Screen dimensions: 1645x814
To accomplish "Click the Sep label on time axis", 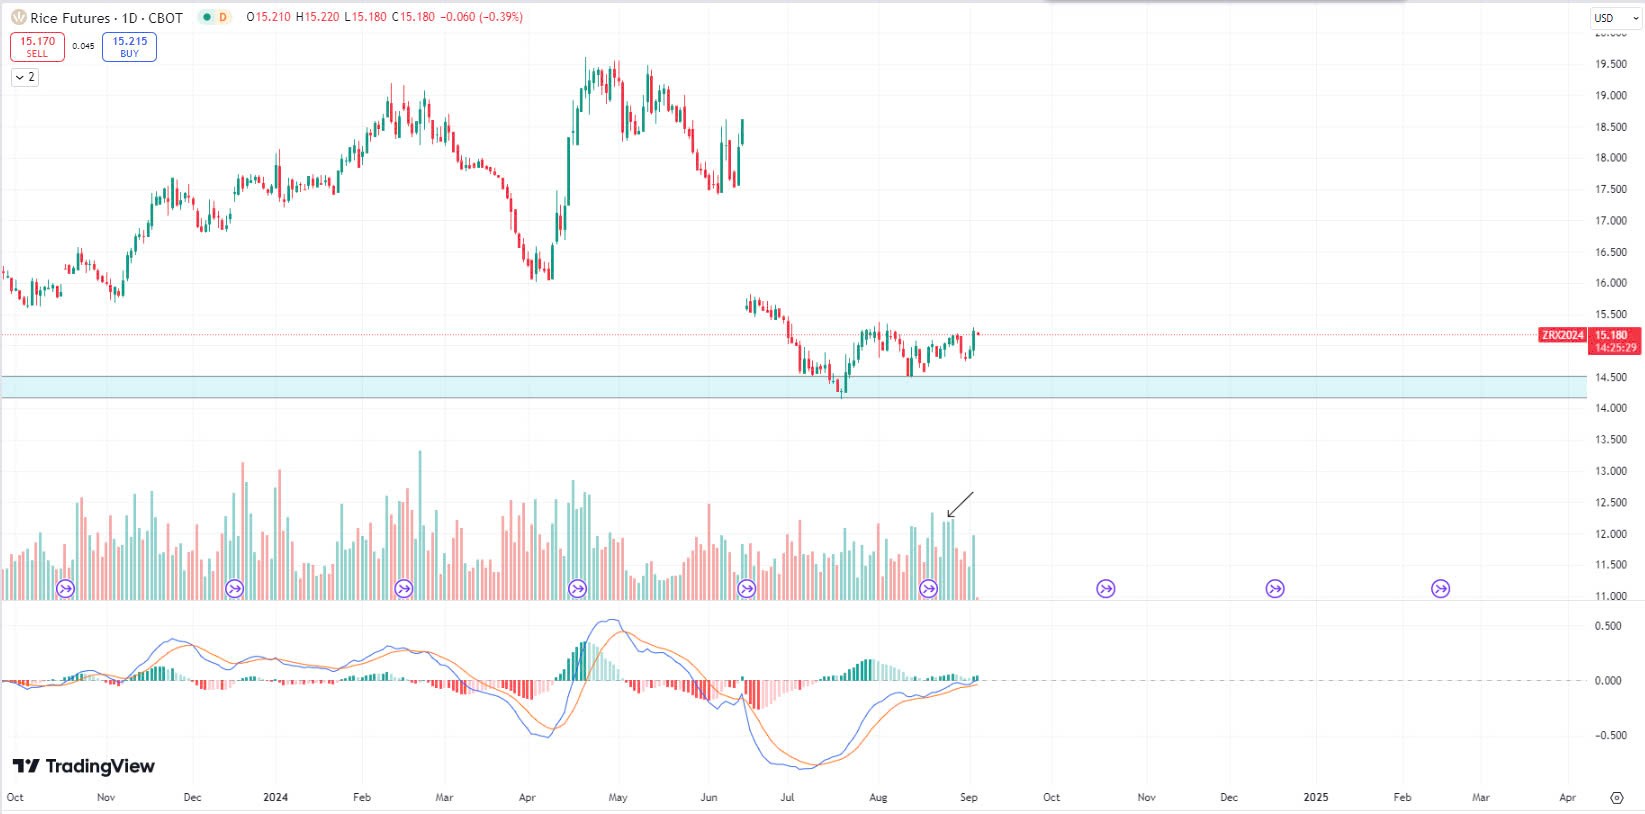I will coord(969,797).
